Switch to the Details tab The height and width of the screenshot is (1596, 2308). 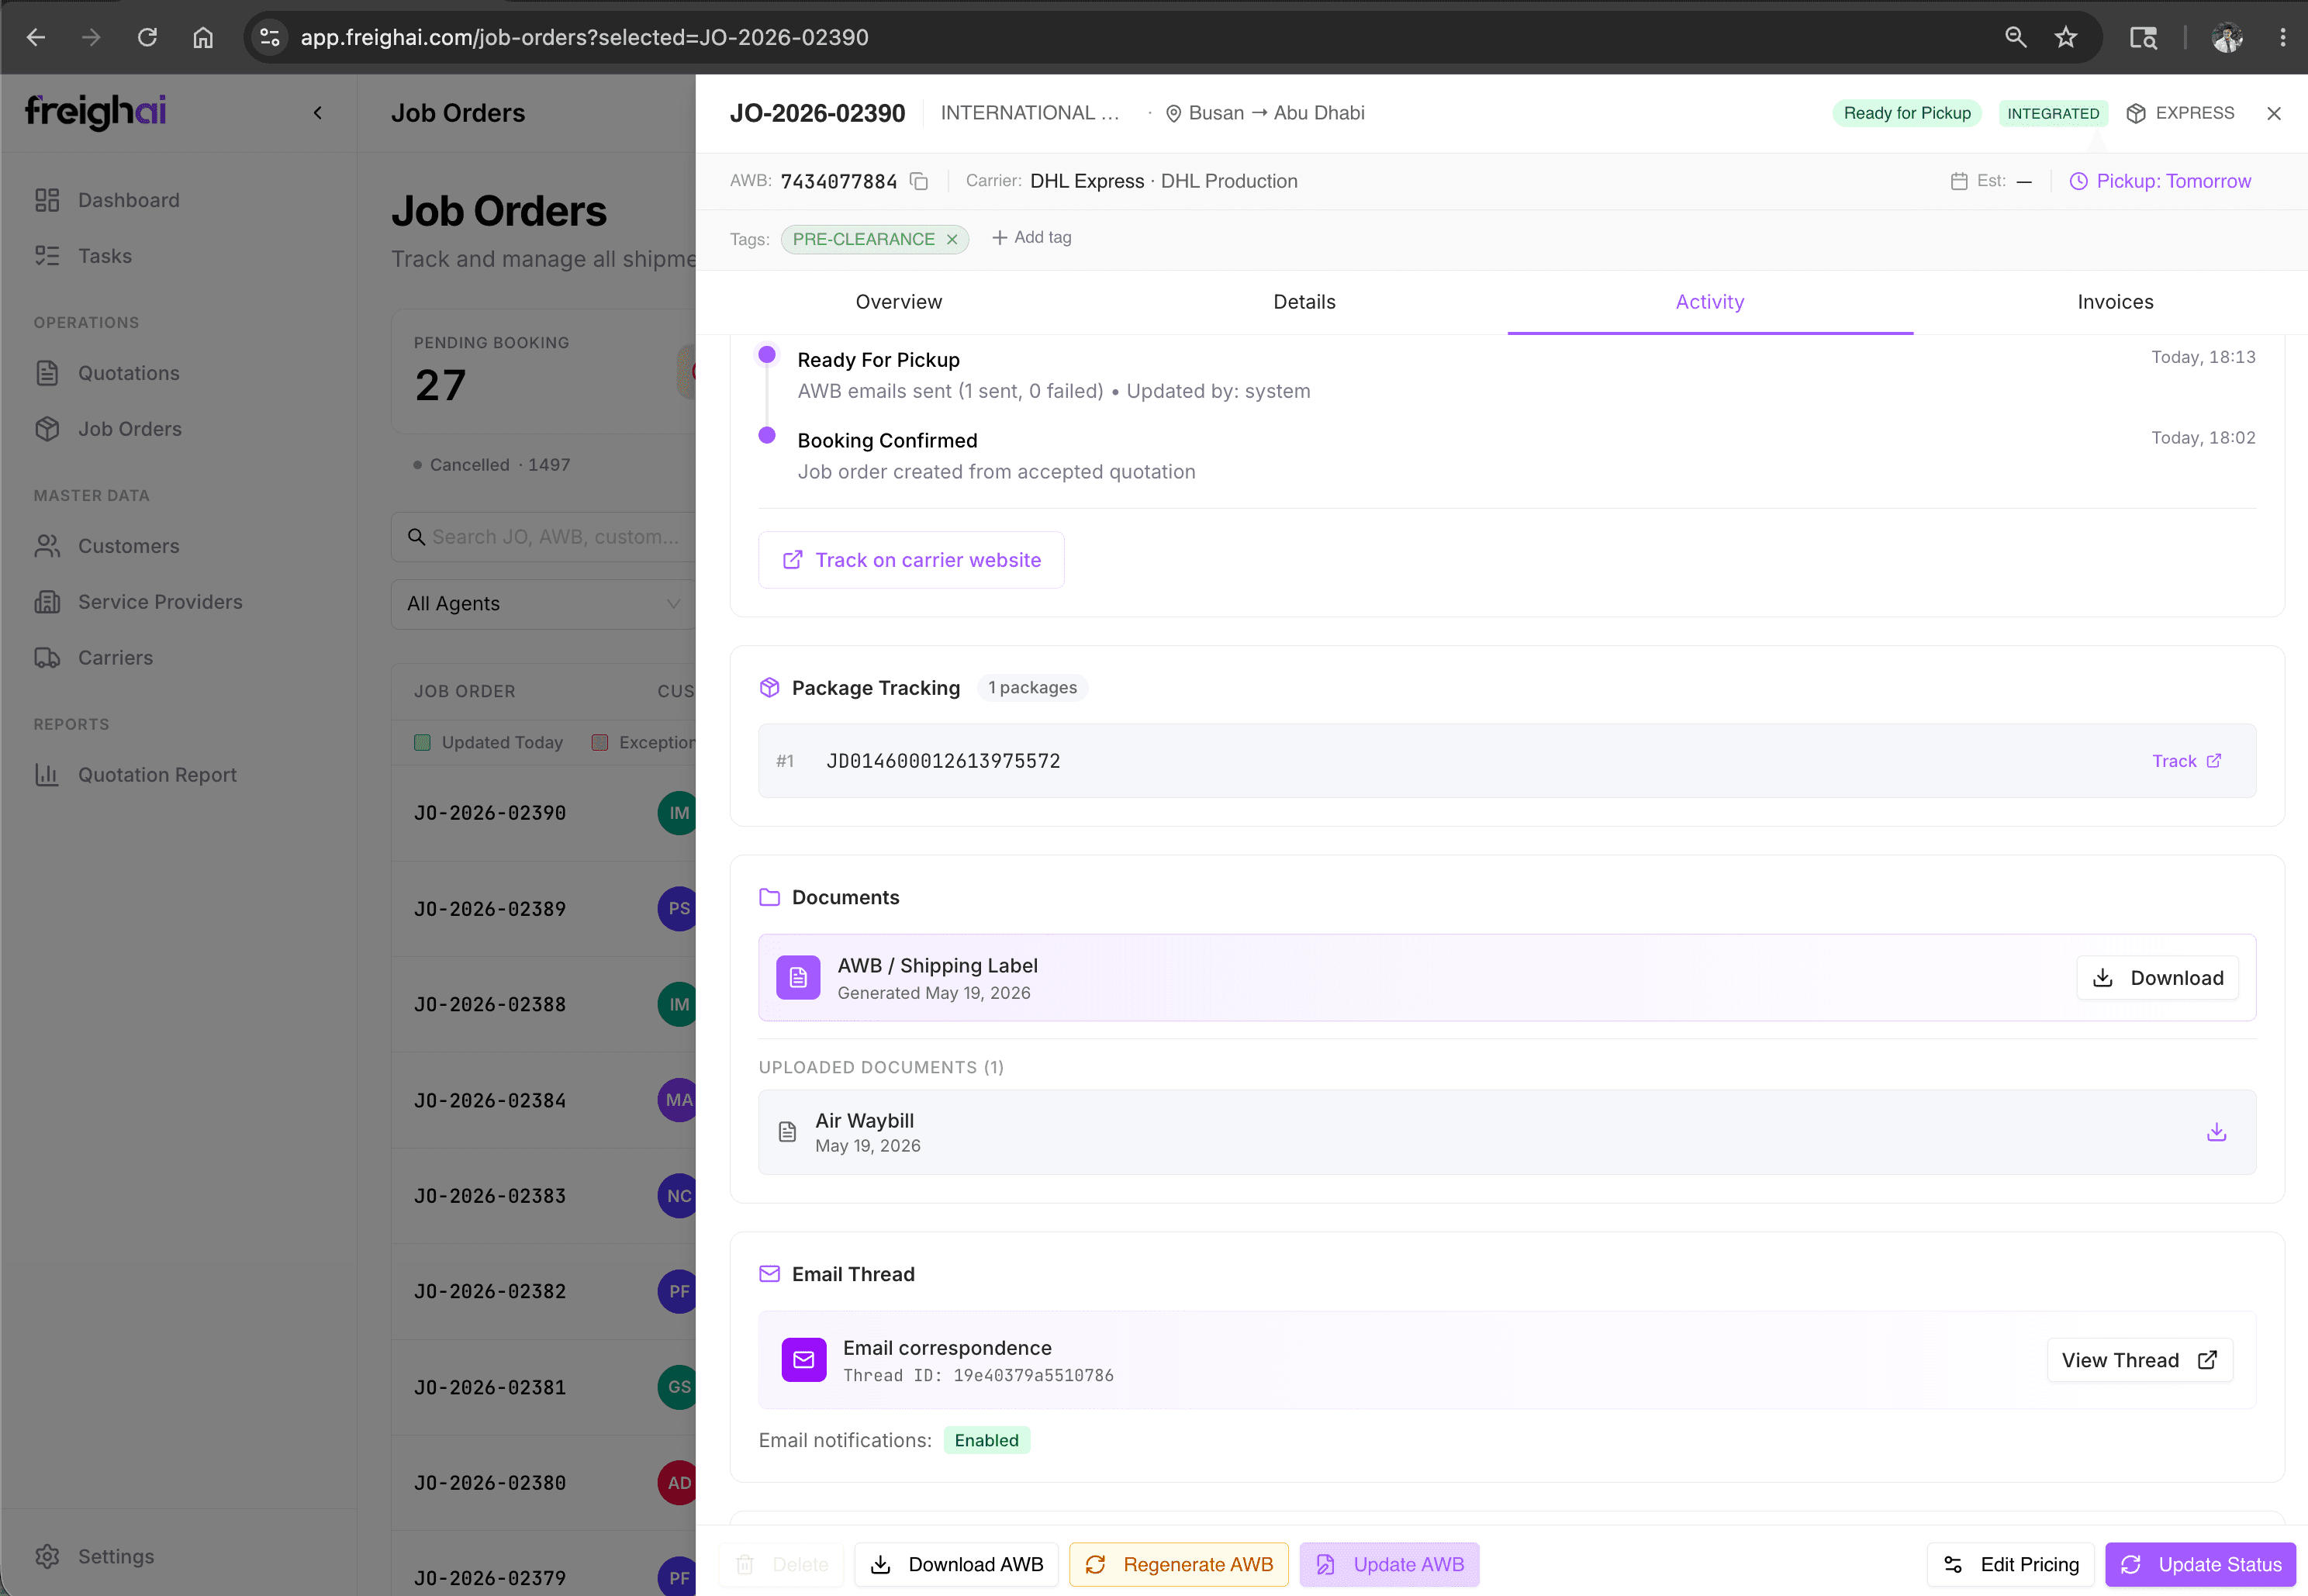click(x=1304, y=302)
